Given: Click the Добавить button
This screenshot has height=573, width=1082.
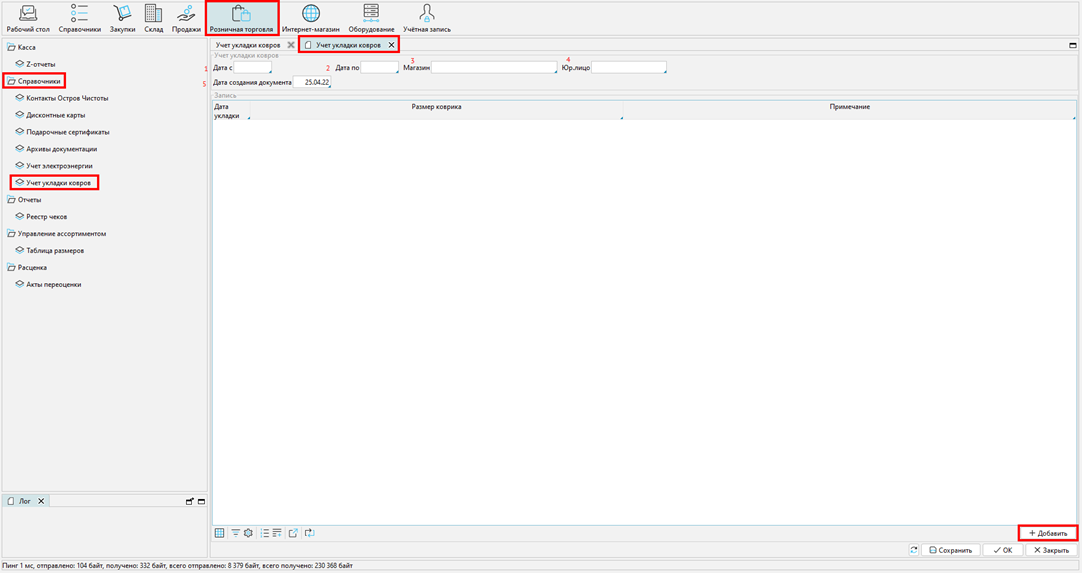Looking at the screenshot, I should coord(1048,533).
